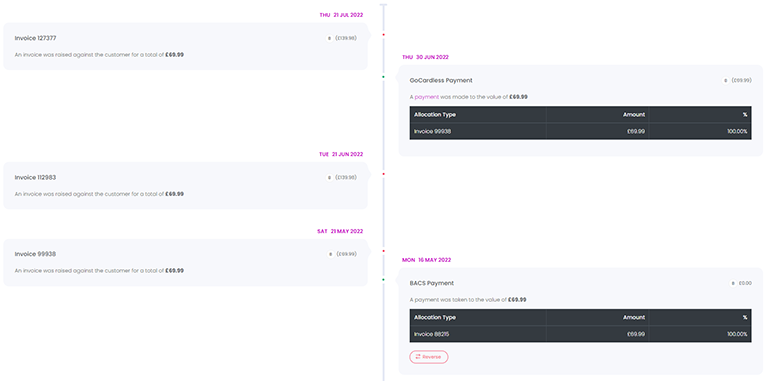Click the balance icon on Invoice 99938 card
768x381 pixels.
330,254
